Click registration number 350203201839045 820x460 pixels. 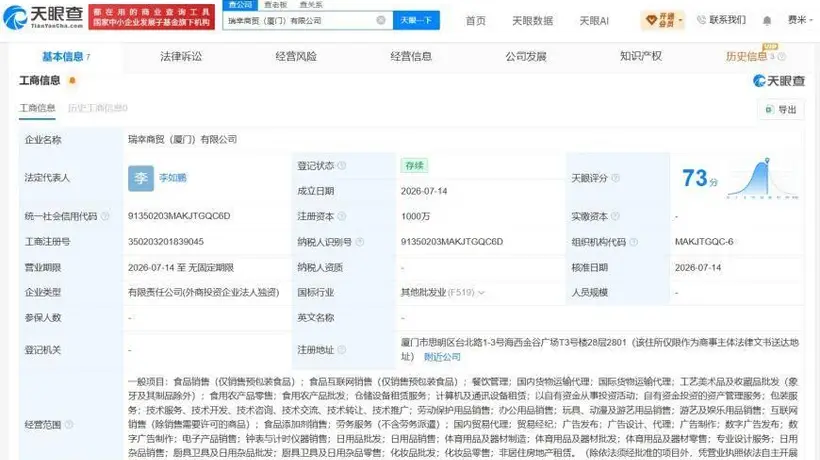pos(166,242)
